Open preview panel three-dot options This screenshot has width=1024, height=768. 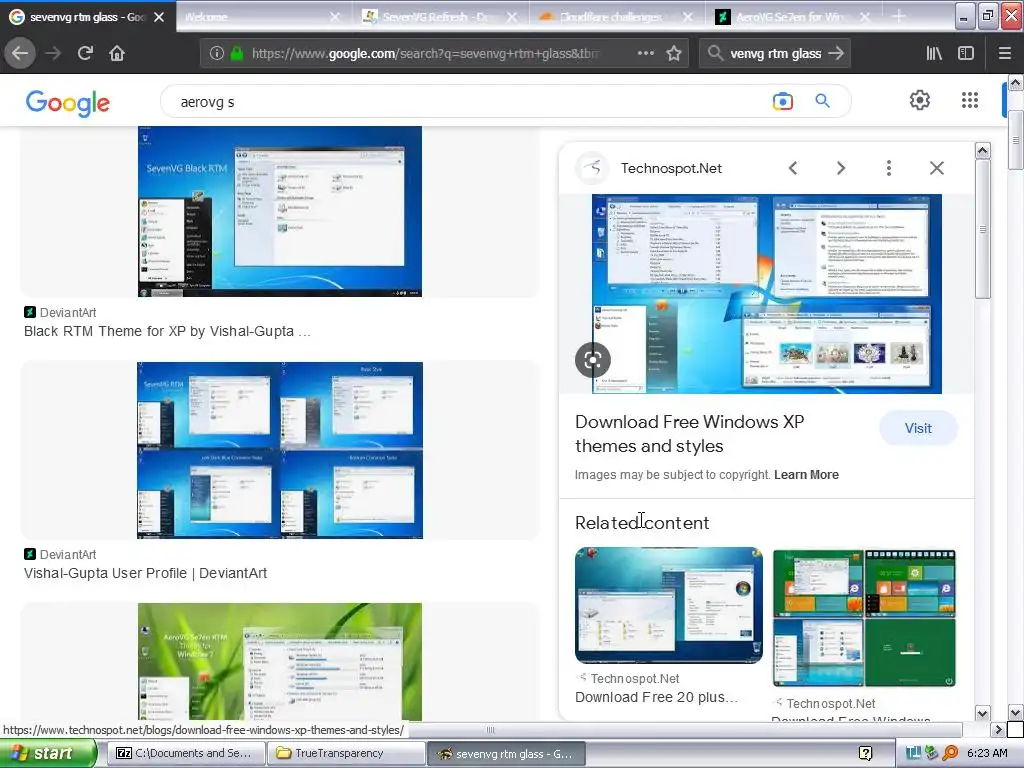[889, 168]
